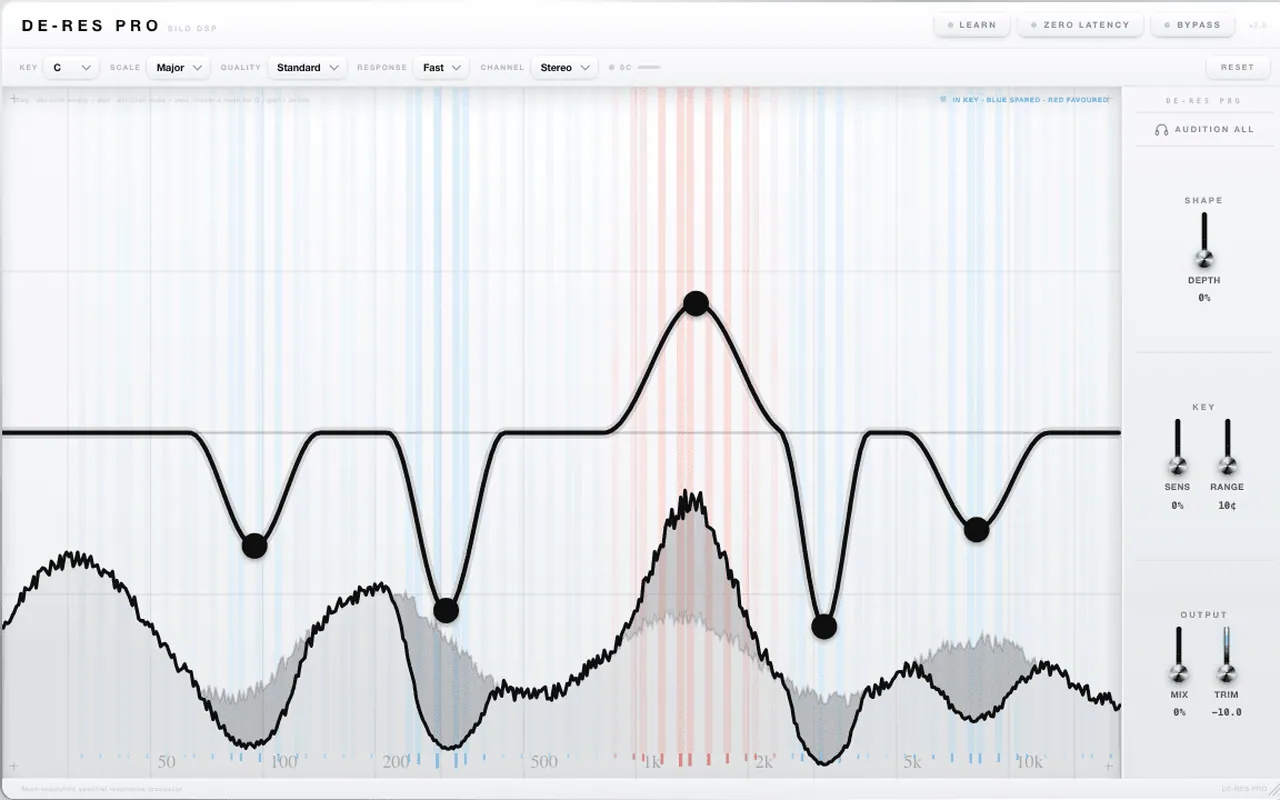Click the Trim output slider knob
Image resolution: width=1280 pixels, height=800 pixels.
pos(1226,673)
